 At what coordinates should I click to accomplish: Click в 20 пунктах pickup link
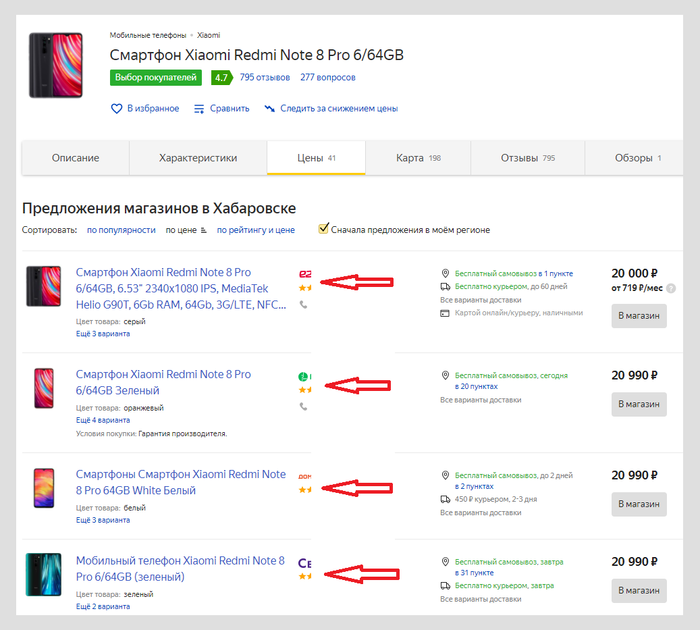point(476,387)
